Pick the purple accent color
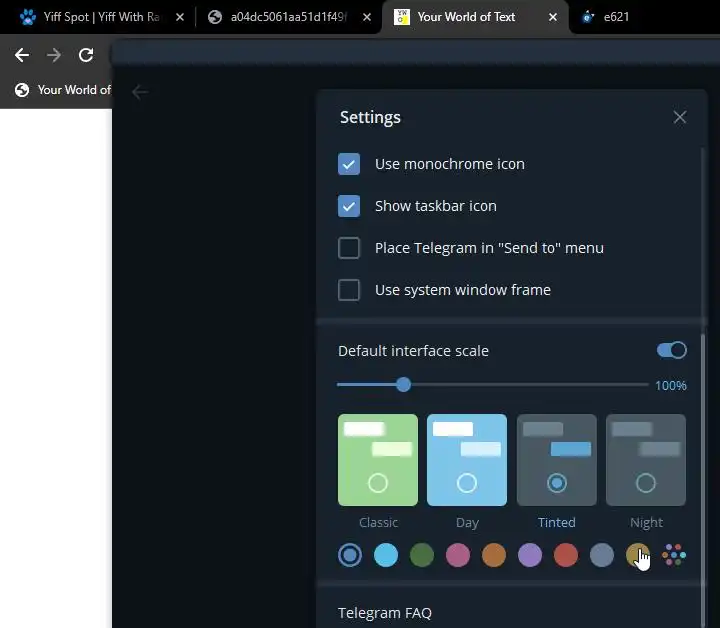This screenshot has width=720, height=628. (x=530, y=555)
